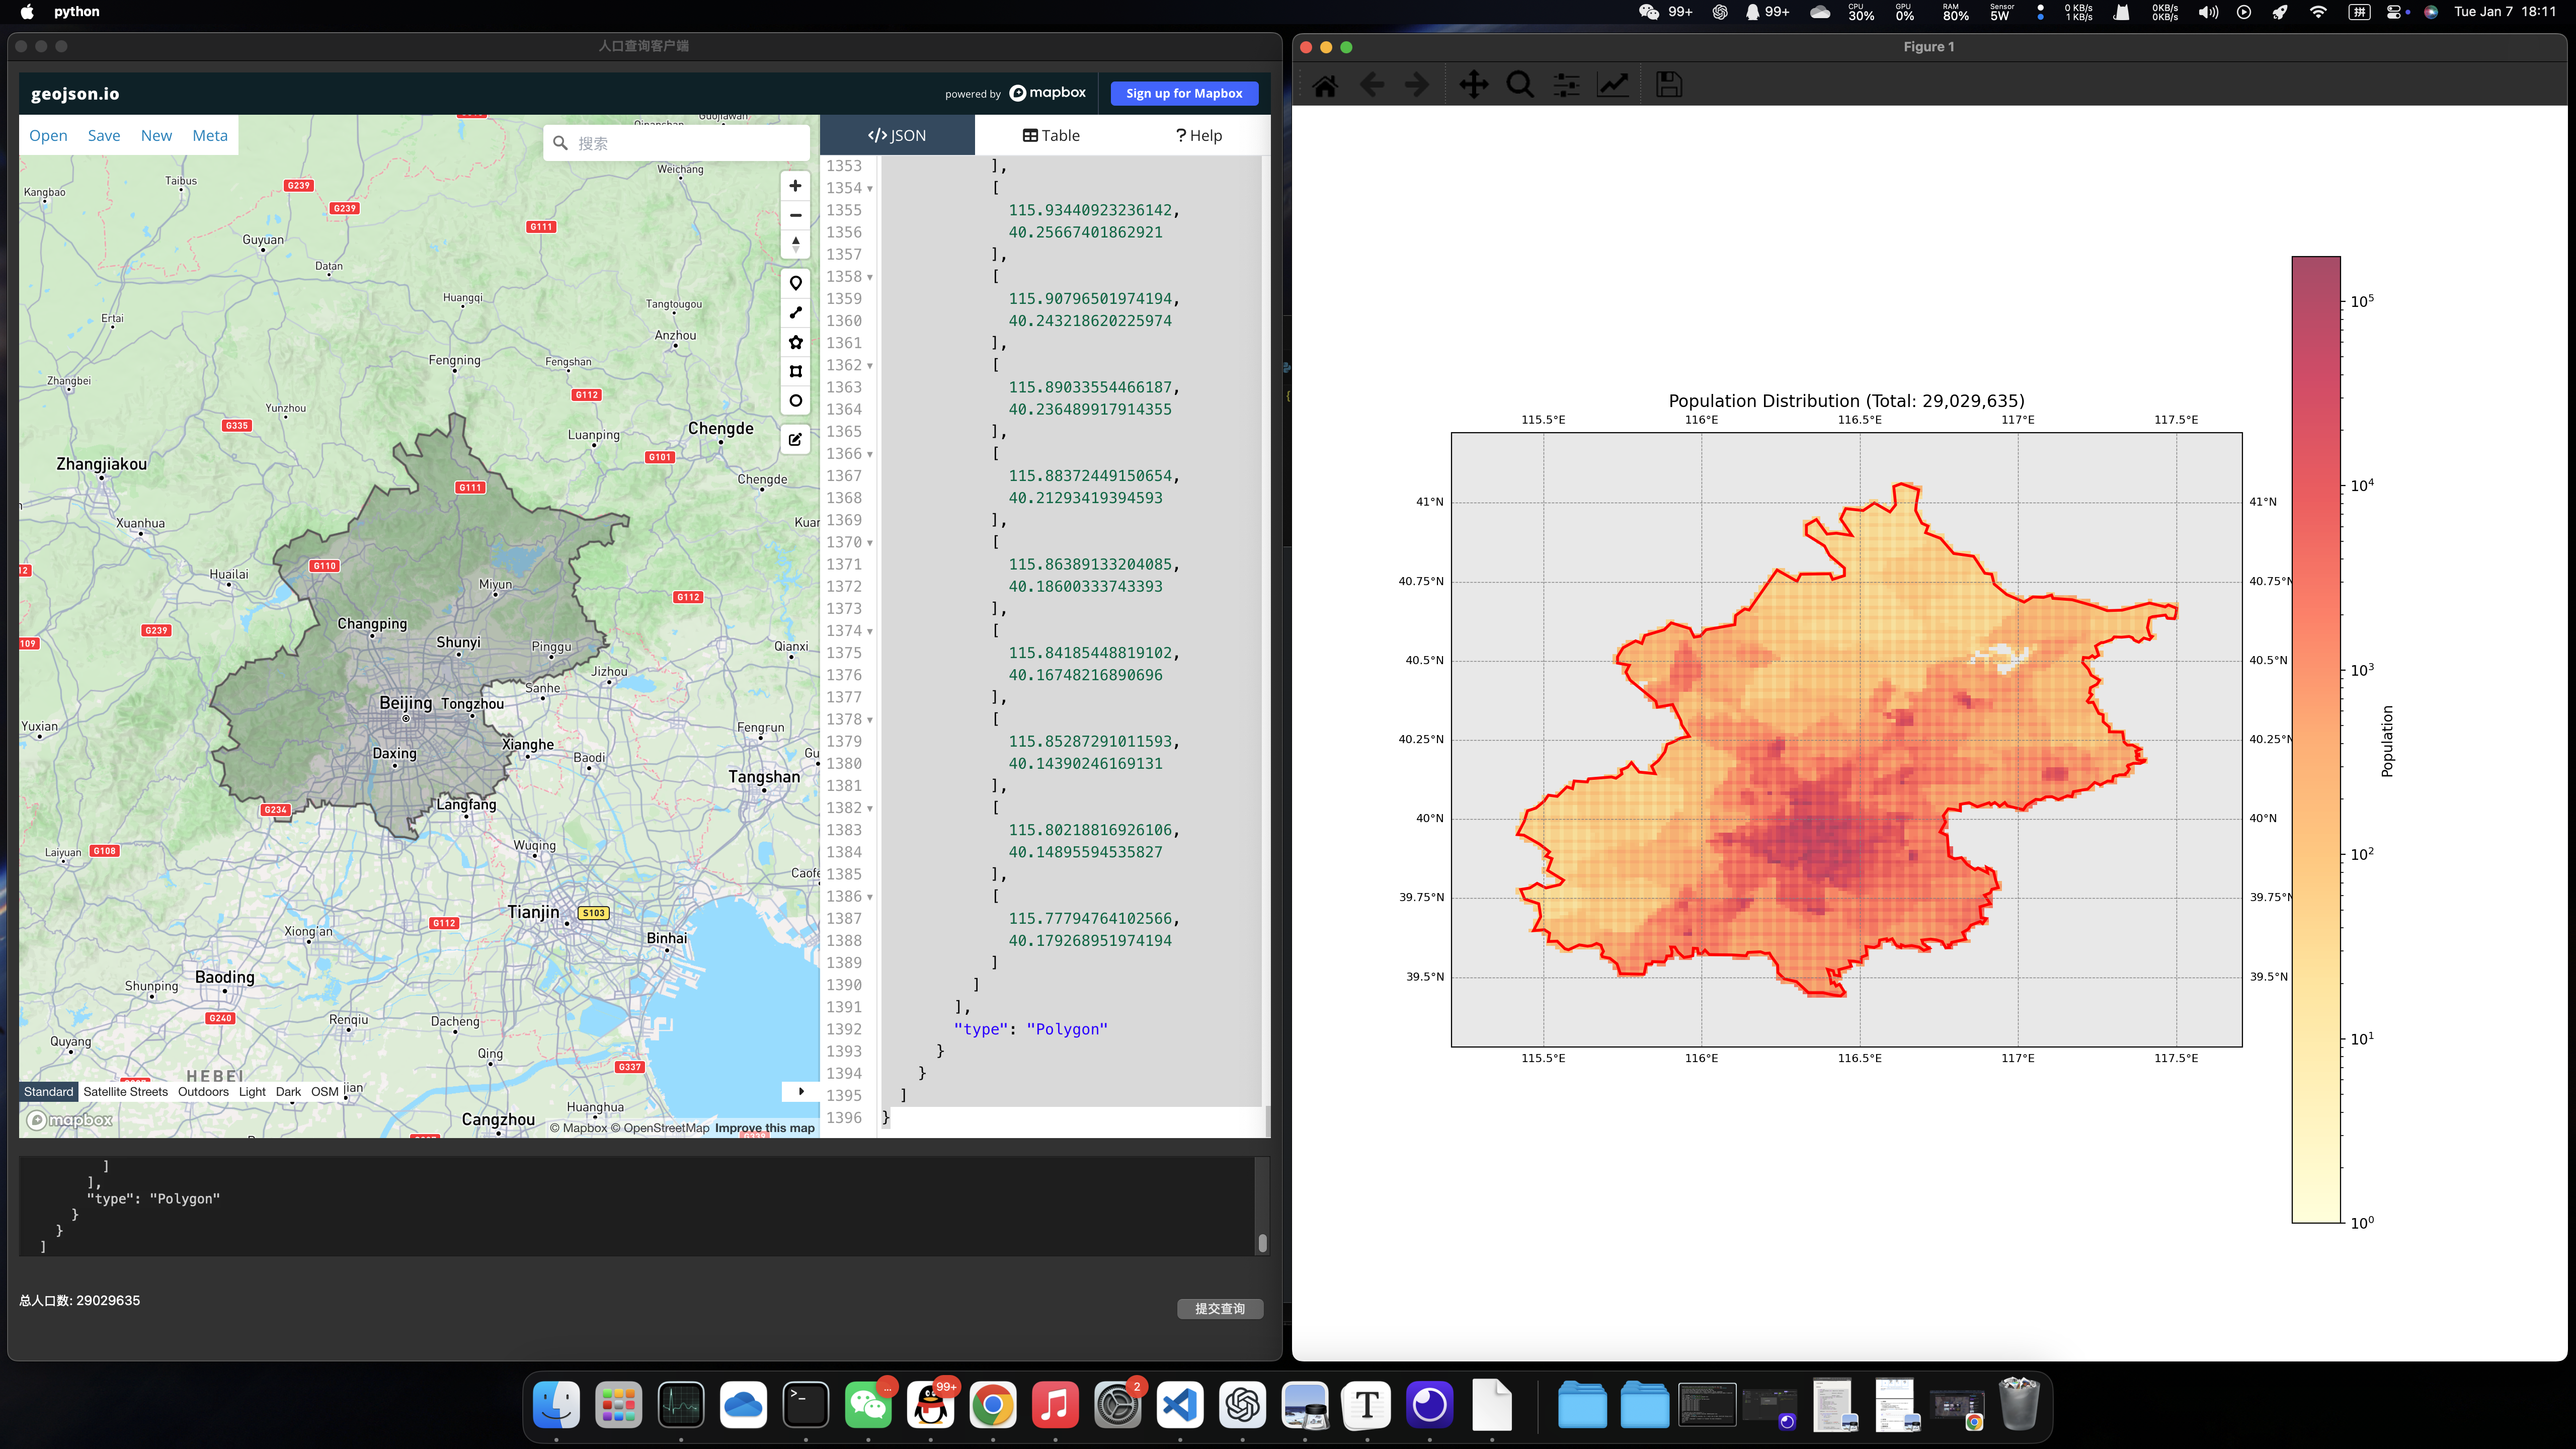2576x1449 pixels.
Task: Collapse JSON fold arrow at line 1370
Action: point(869,543)
